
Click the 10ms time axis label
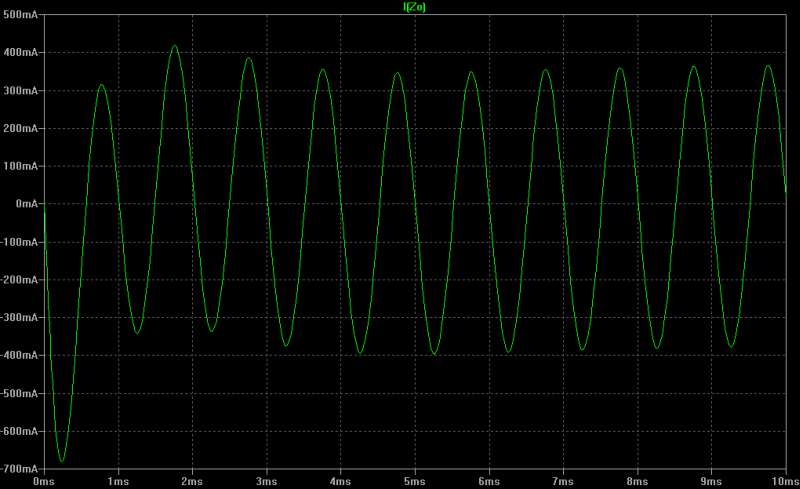coord(785,481)
